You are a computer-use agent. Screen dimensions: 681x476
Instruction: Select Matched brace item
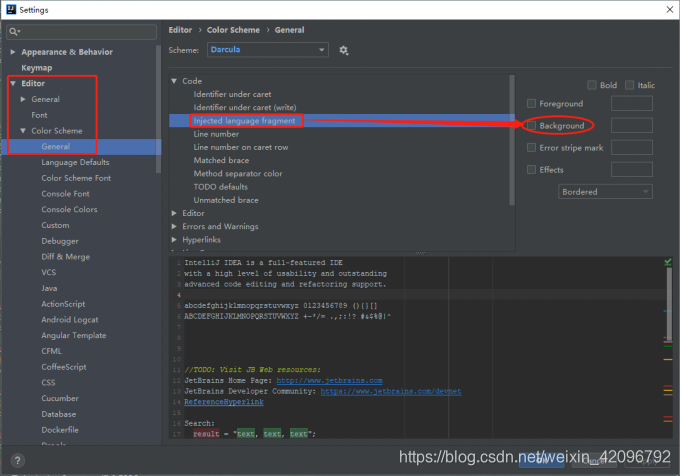pos(221,160)
